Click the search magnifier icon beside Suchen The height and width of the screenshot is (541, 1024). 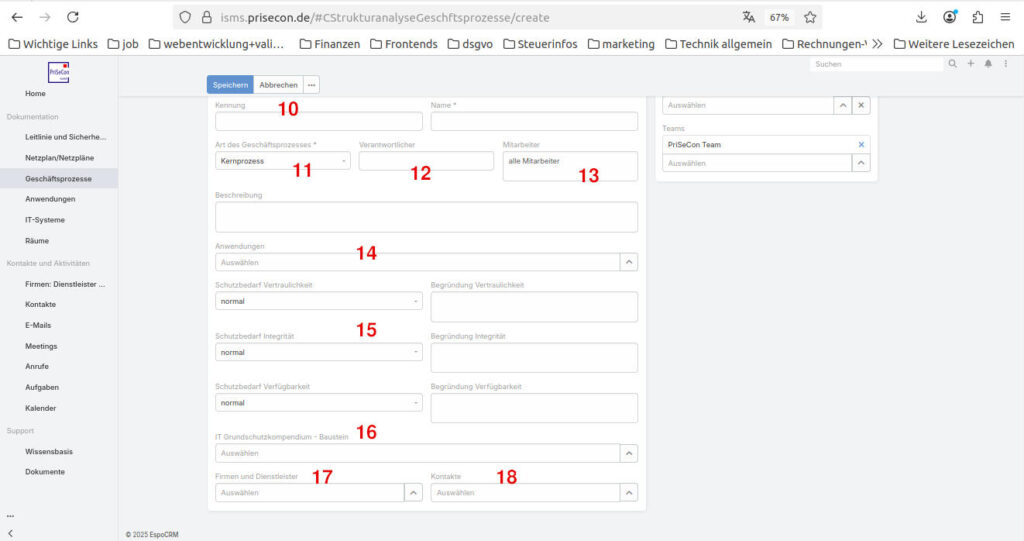click(953, 63)
